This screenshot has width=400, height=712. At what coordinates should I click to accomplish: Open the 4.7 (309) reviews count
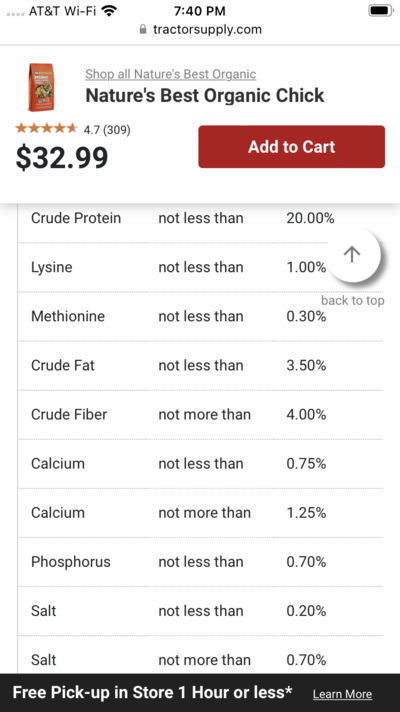click(107, 130)
